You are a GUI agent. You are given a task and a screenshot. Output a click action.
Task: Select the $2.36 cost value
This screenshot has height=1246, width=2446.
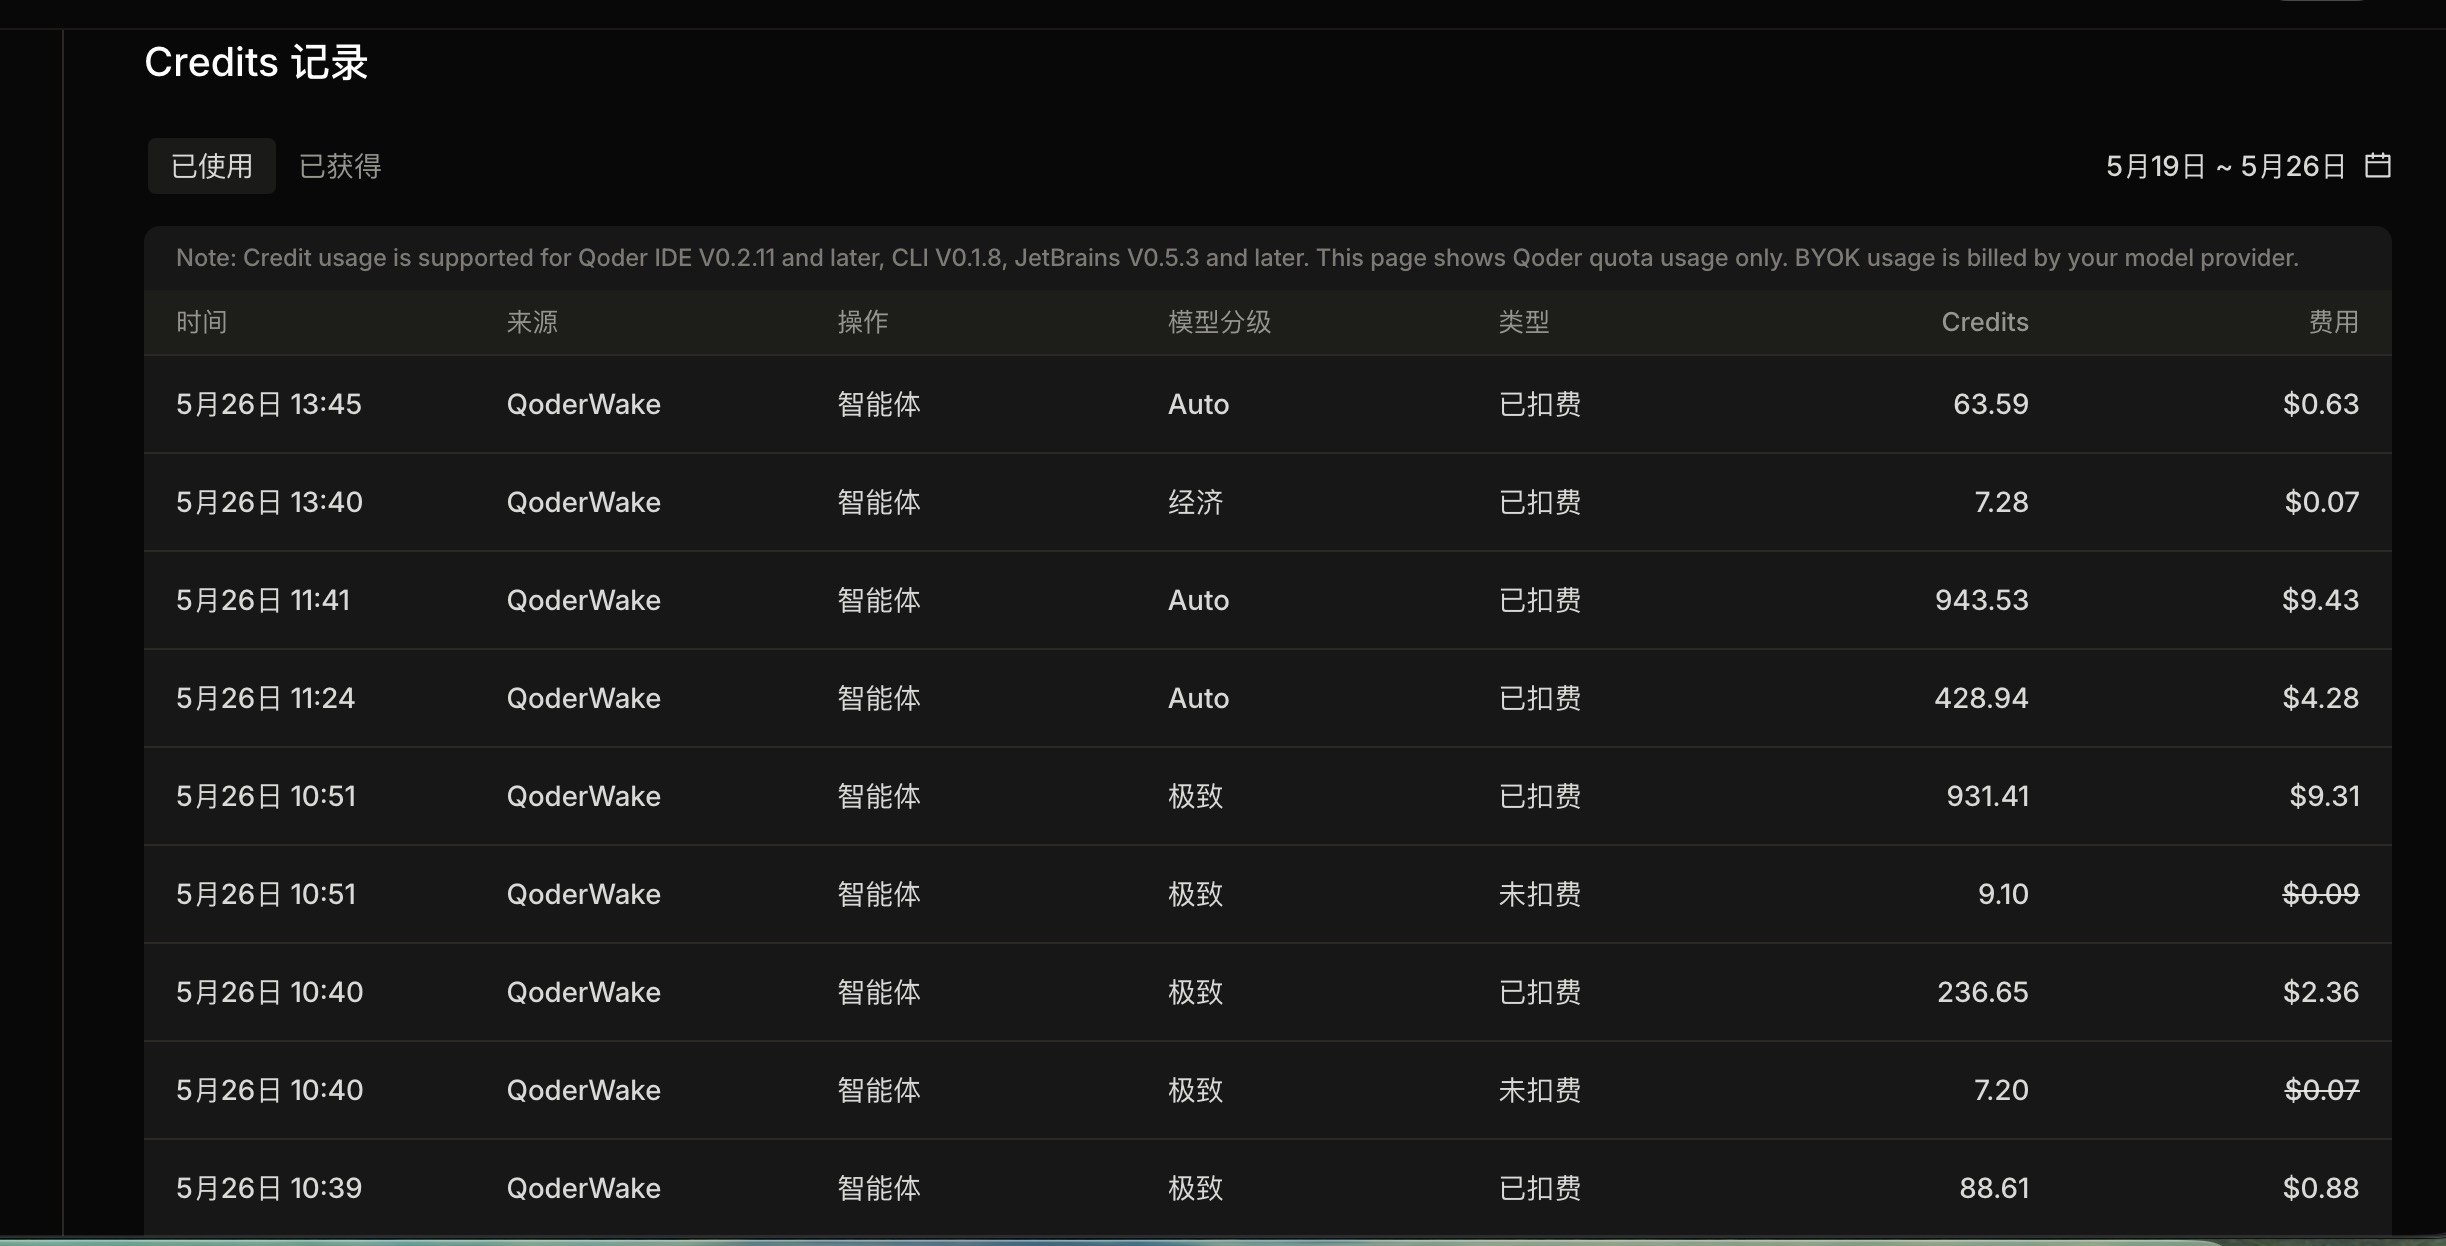pos(2321,992)
